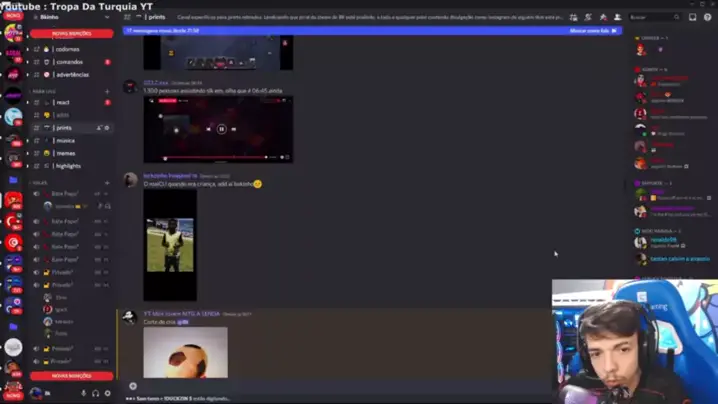Add channel with plus next to text category

pos(108,91)
